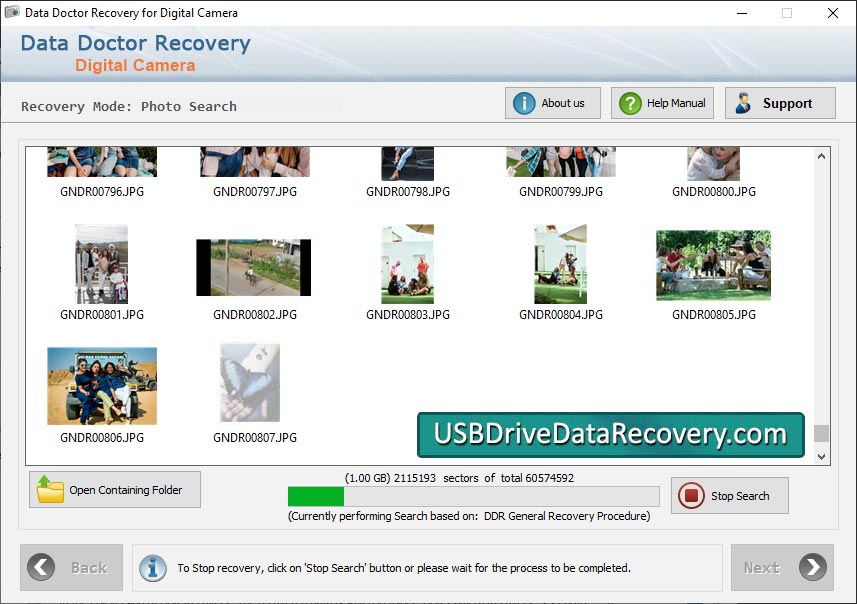Close the Data Doctor Recovery window

tap(832, 13)
